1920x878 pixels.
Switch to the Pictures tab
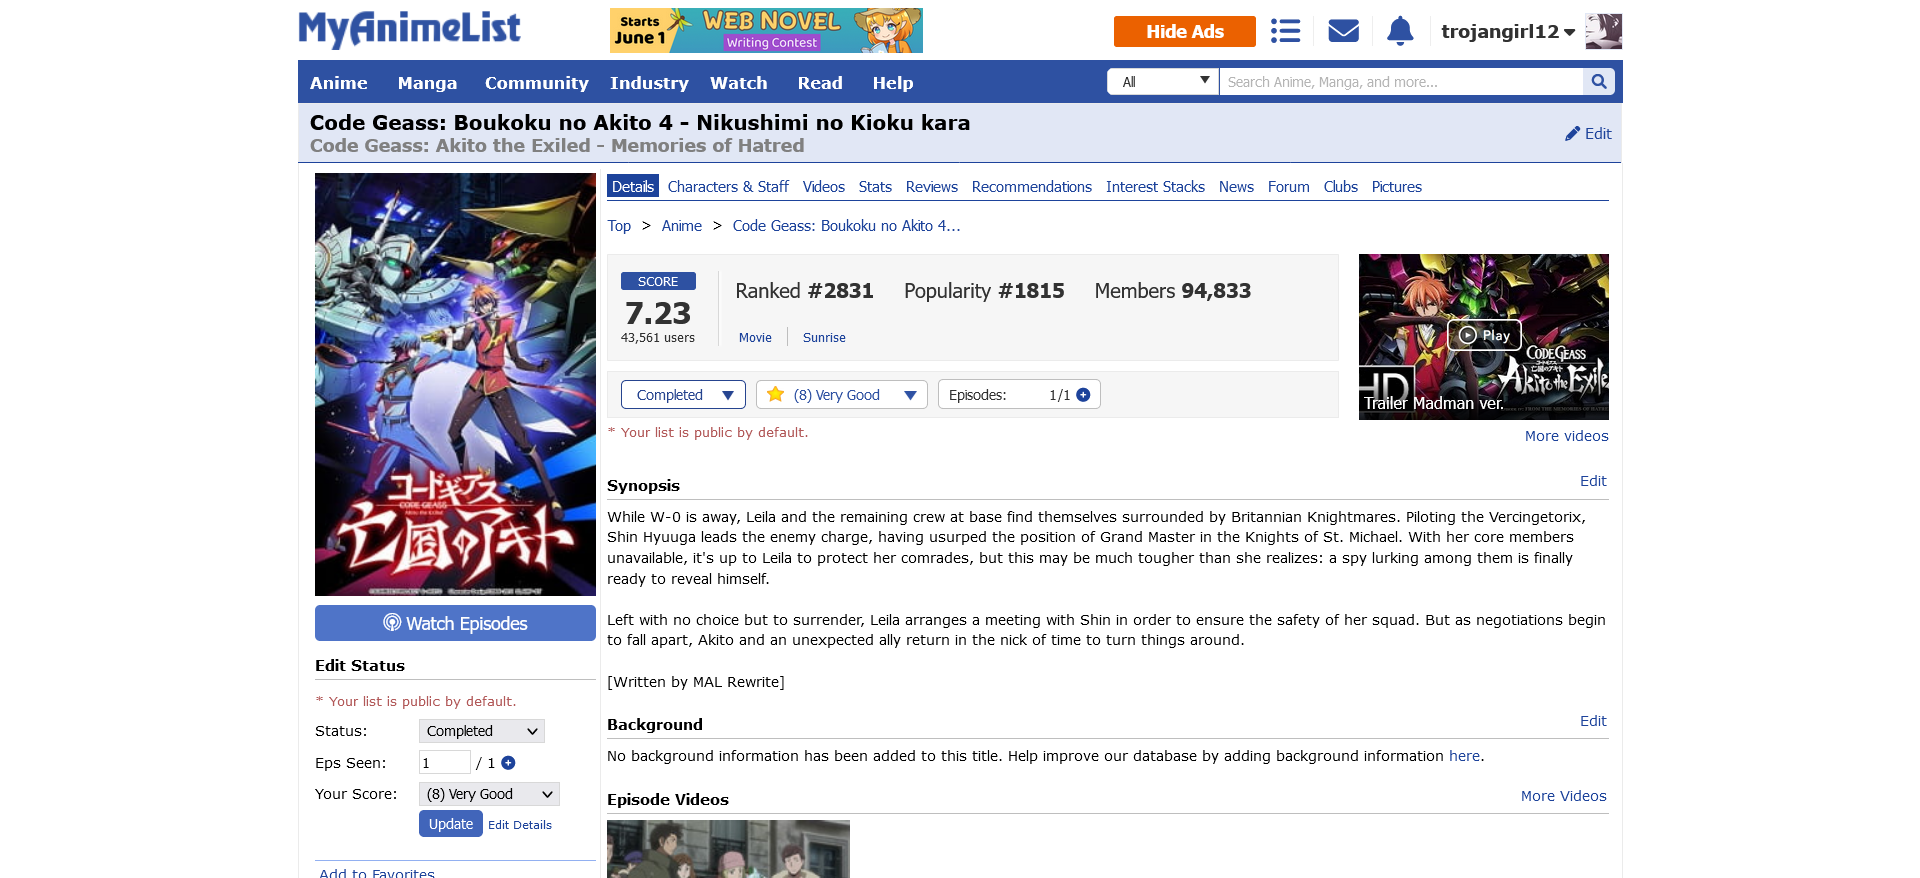(1396, 187)
